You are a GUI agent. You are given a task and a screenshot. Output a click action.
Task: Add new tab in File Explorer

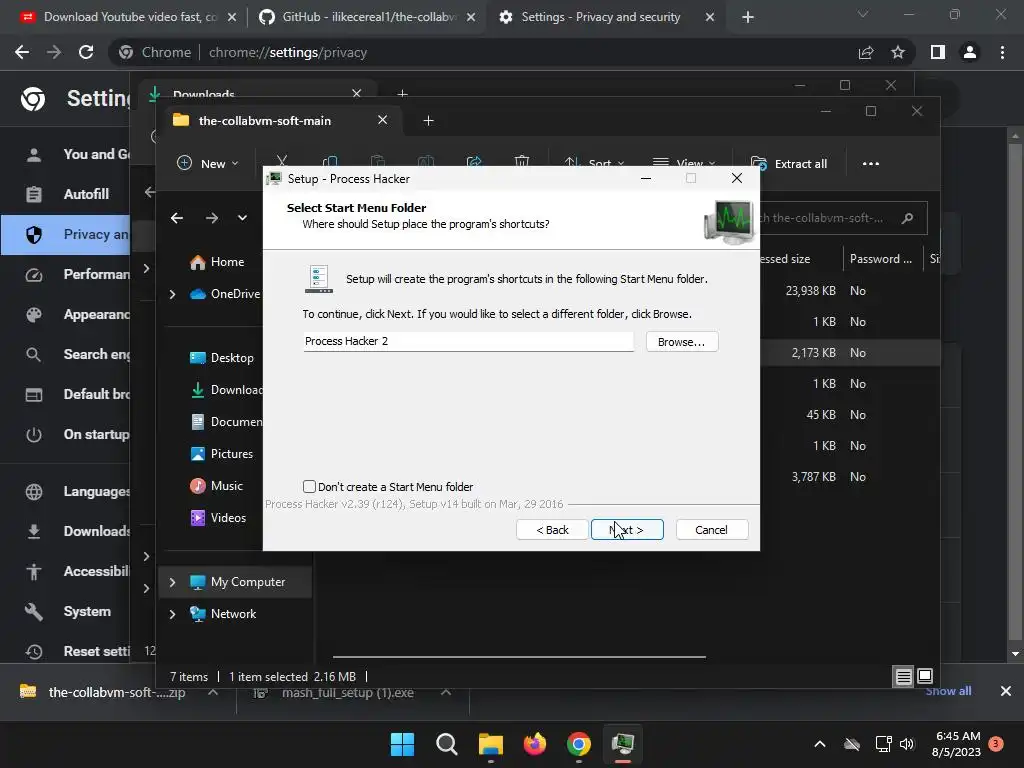(428, 121)
